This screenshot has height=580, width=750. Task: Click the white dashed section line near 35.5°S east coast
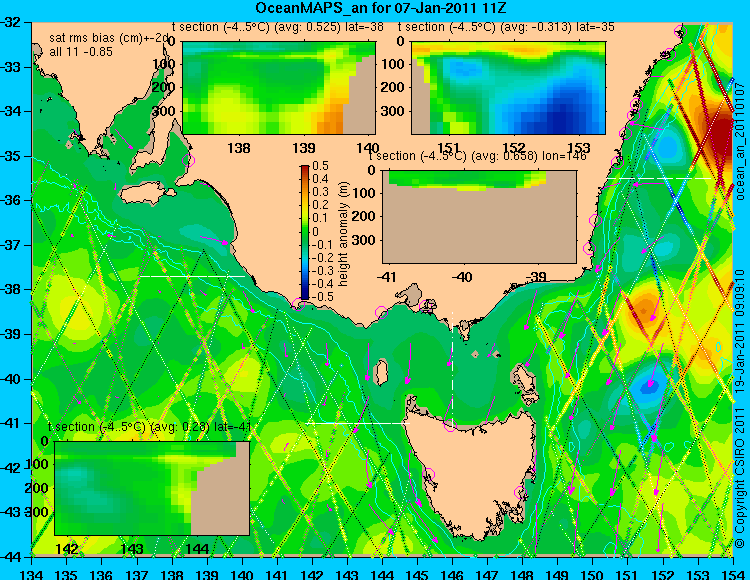[661, 178]
